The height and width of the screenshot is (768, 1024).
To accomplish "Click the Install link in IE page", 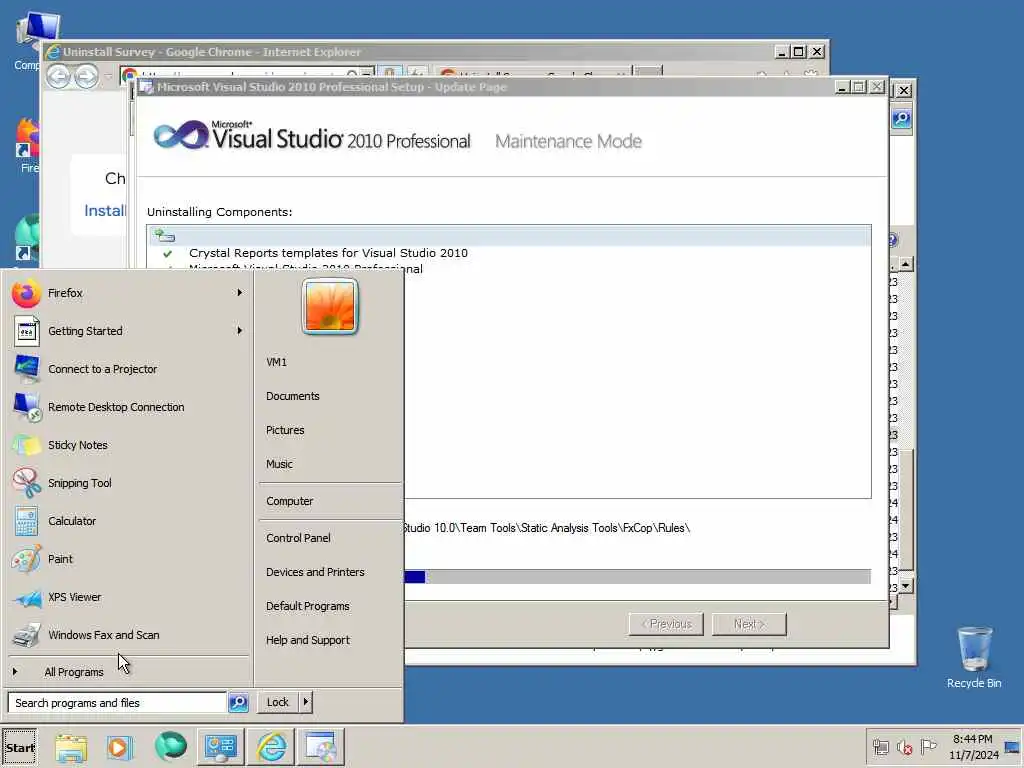I will tap(104, 211).
